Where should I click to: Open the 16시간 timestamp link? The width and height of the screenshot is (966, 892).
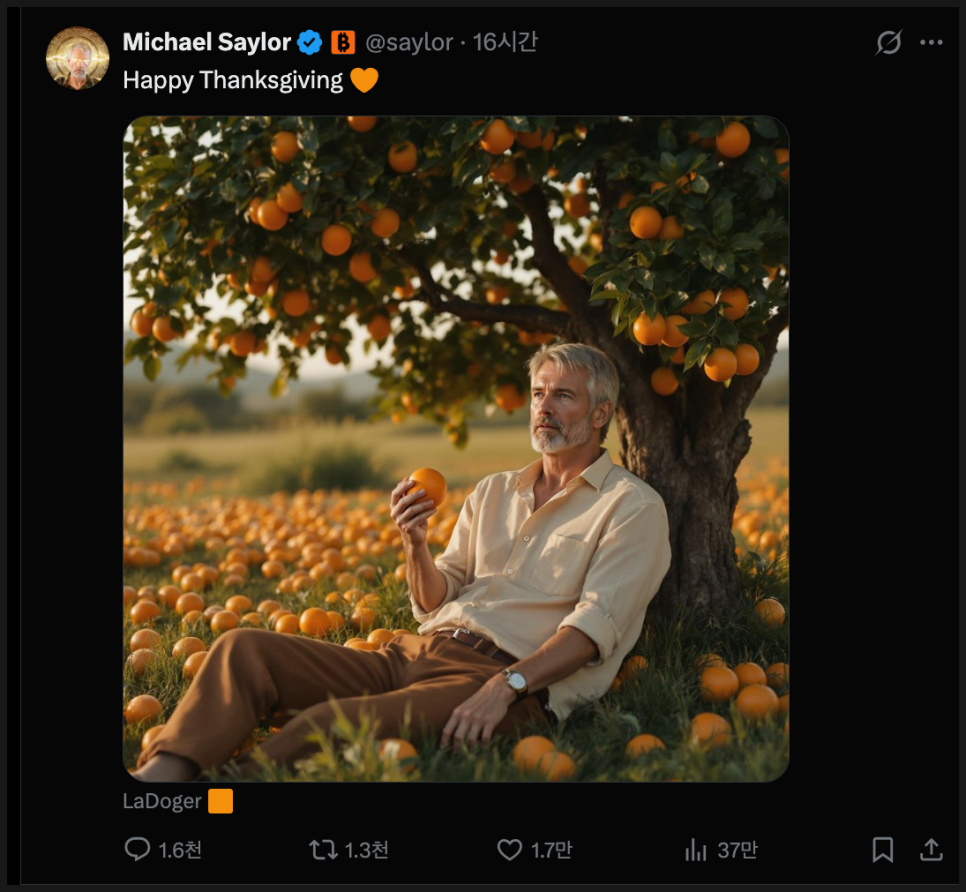tap(505, 42)
